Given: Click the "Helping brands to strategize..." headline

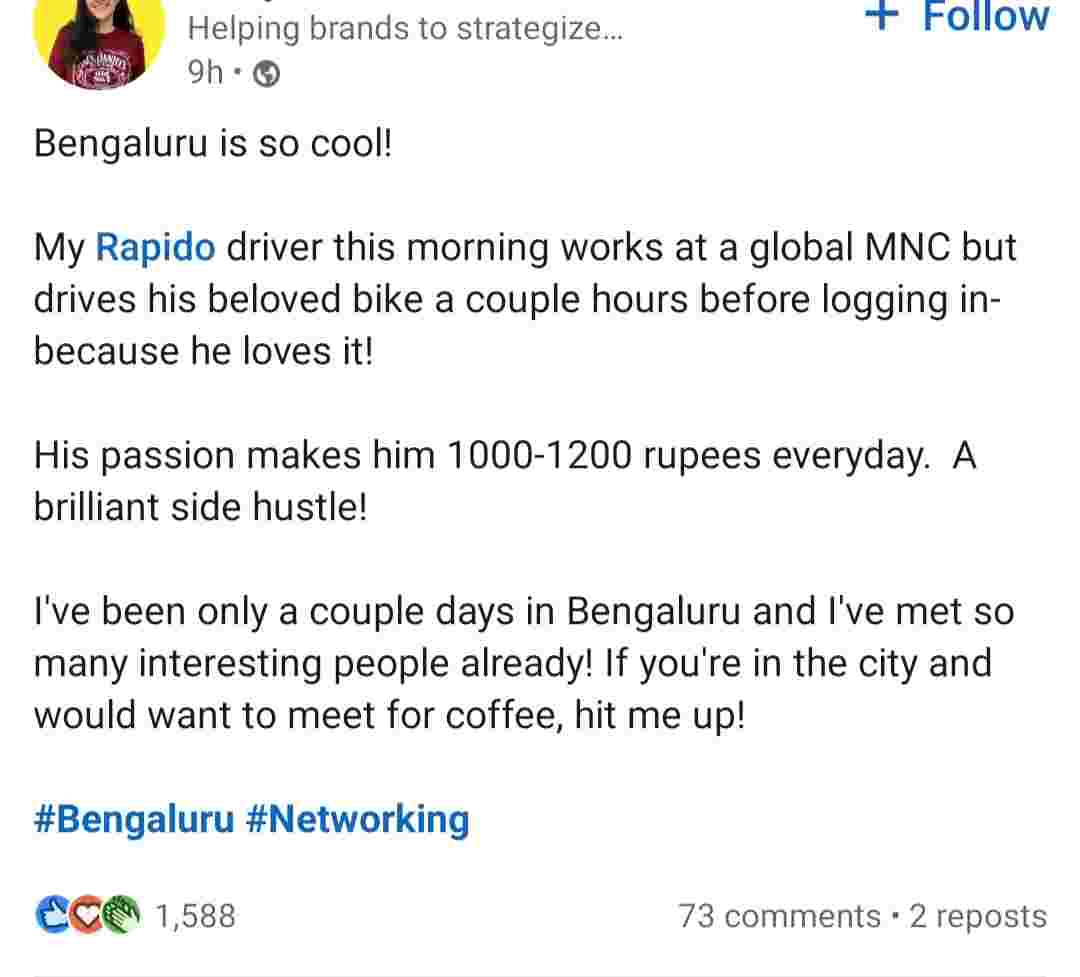Looking at the screenshot, I should [x=404, y=29].
